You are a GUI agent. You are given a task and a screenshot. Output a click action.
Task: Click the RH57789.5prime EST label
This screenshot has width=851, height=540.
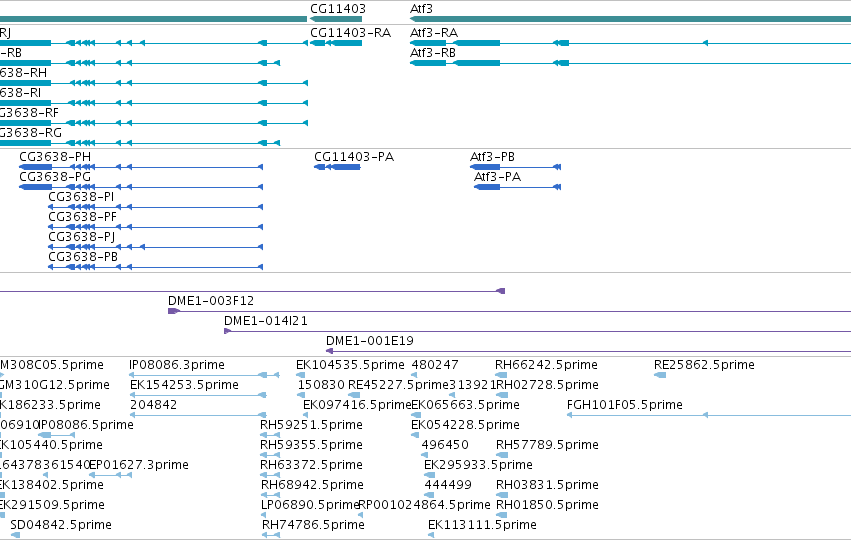pos(547,445)
